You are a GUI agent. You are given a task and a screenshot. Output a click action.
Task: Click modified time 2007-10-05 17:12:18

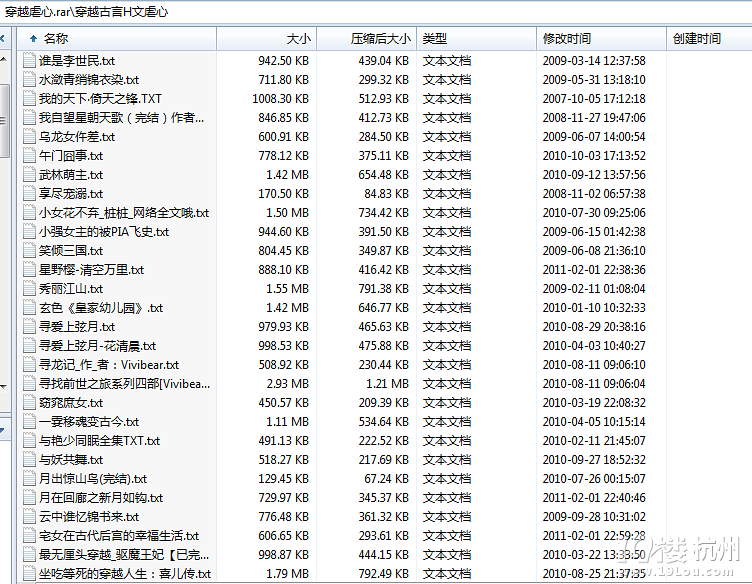pos(594,99)
